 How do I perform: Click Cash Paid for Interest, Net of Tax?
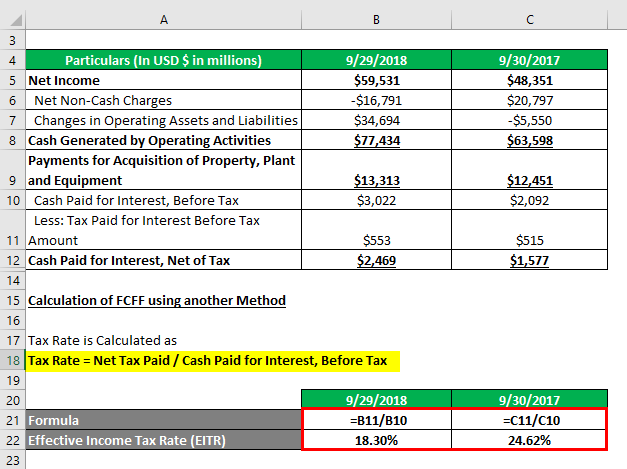click(x=164, y=260)
